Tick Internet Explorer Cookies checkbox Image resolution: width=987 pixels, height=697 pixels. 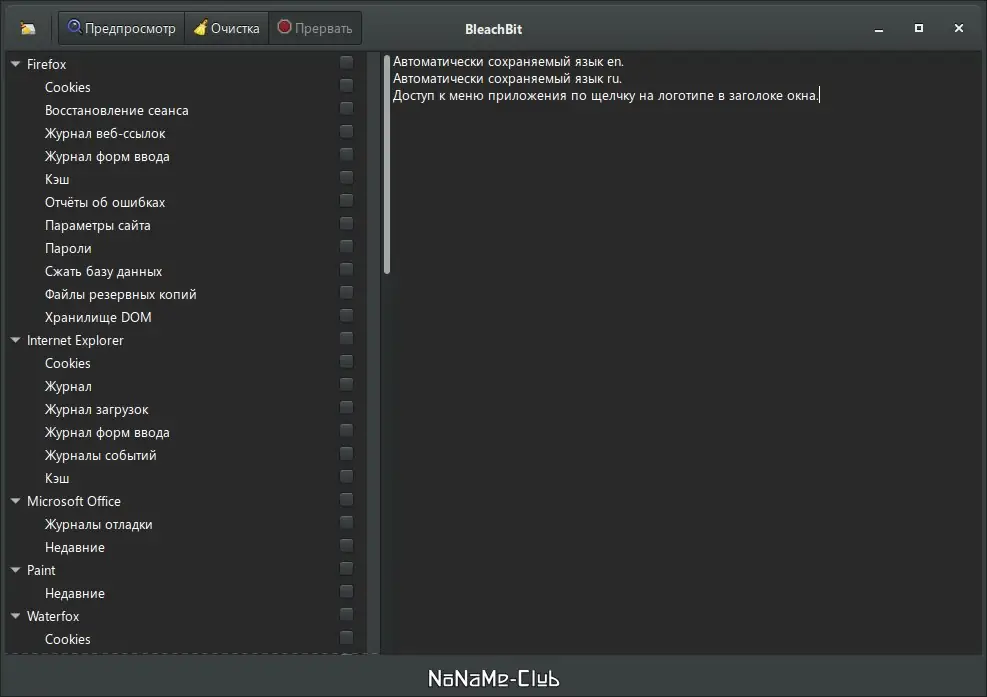point(346,361)
